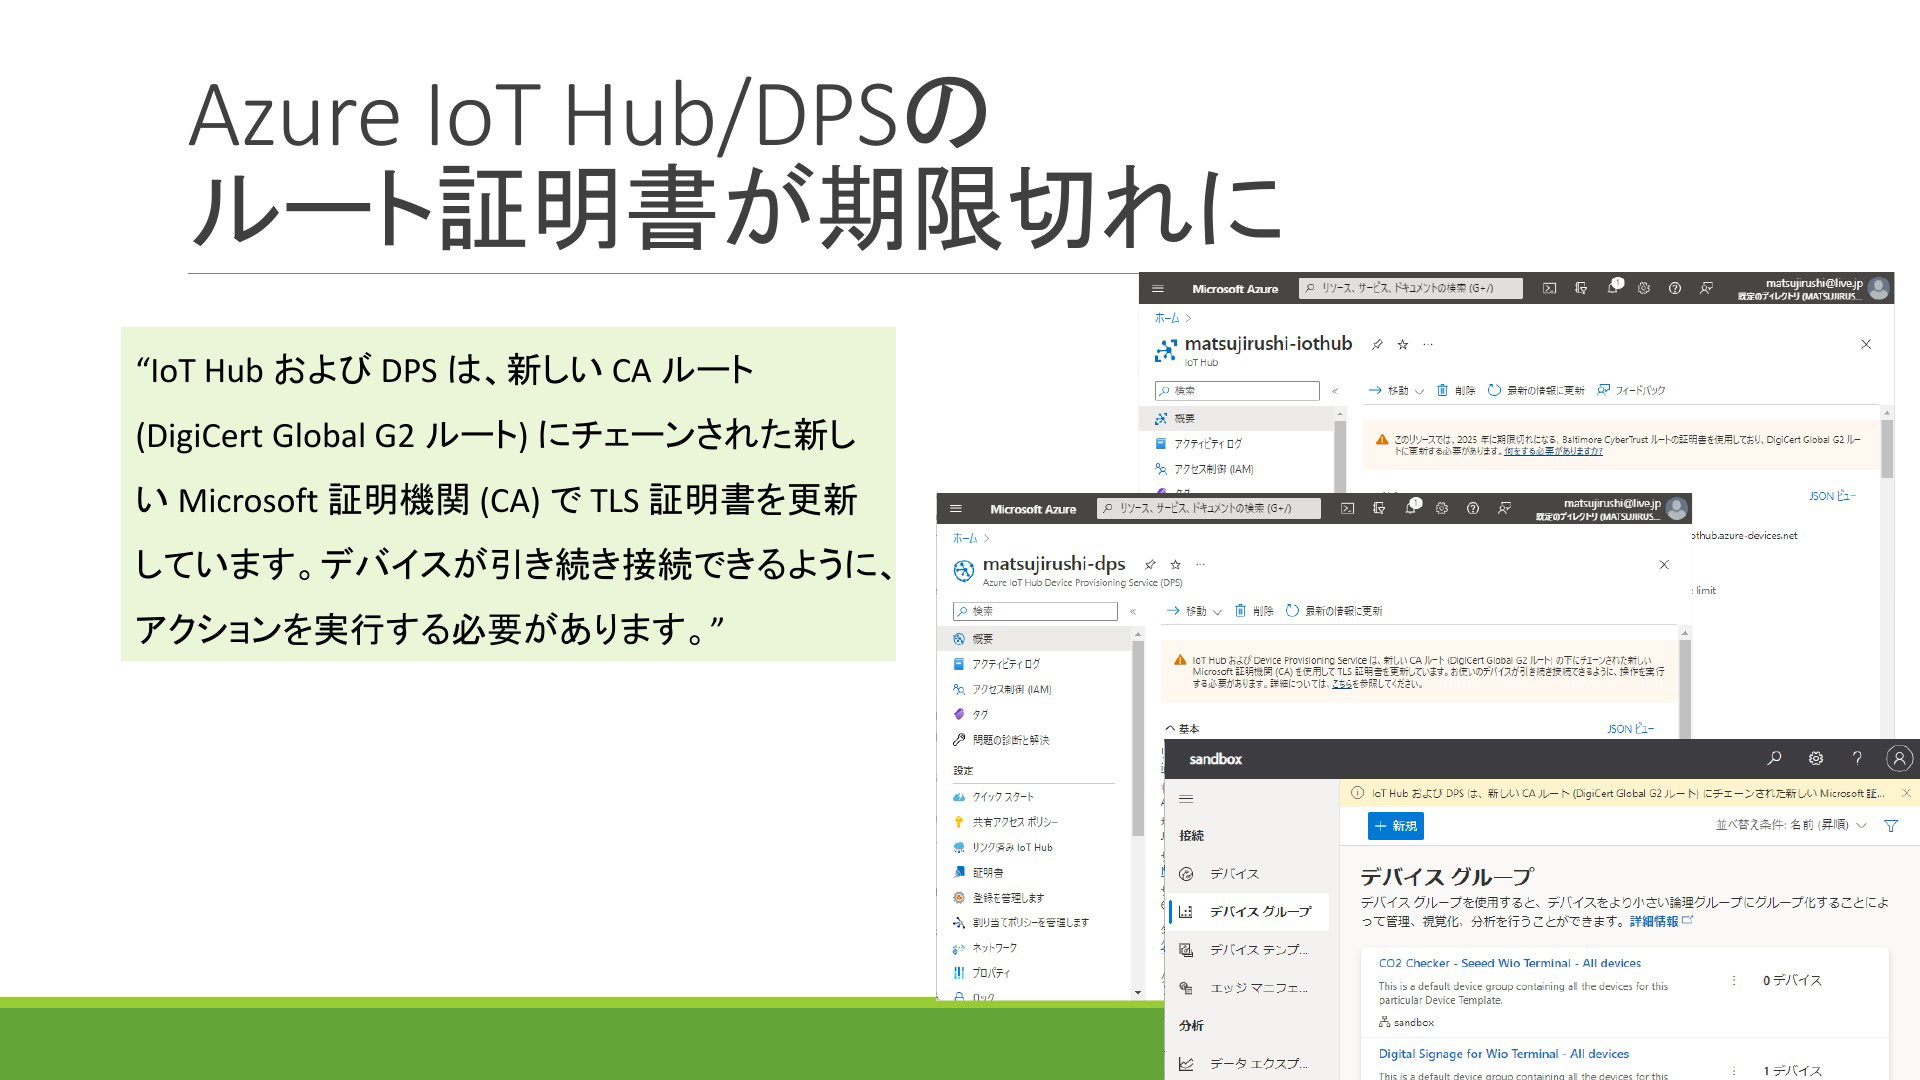Select デバイス グループ in sandbox navigation

(1248, 911)
